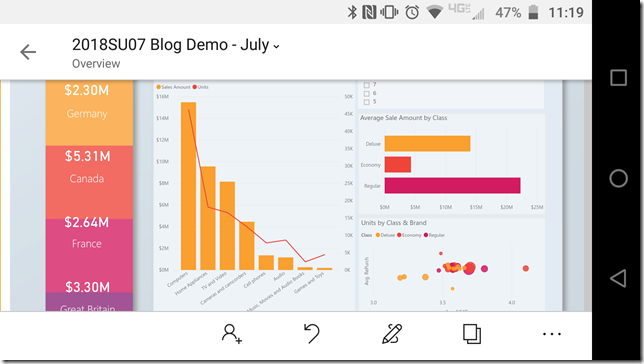Click the Deluxe class orange bar
The width and height of the screenshot is (644, 364).
(x=427, y=143)
